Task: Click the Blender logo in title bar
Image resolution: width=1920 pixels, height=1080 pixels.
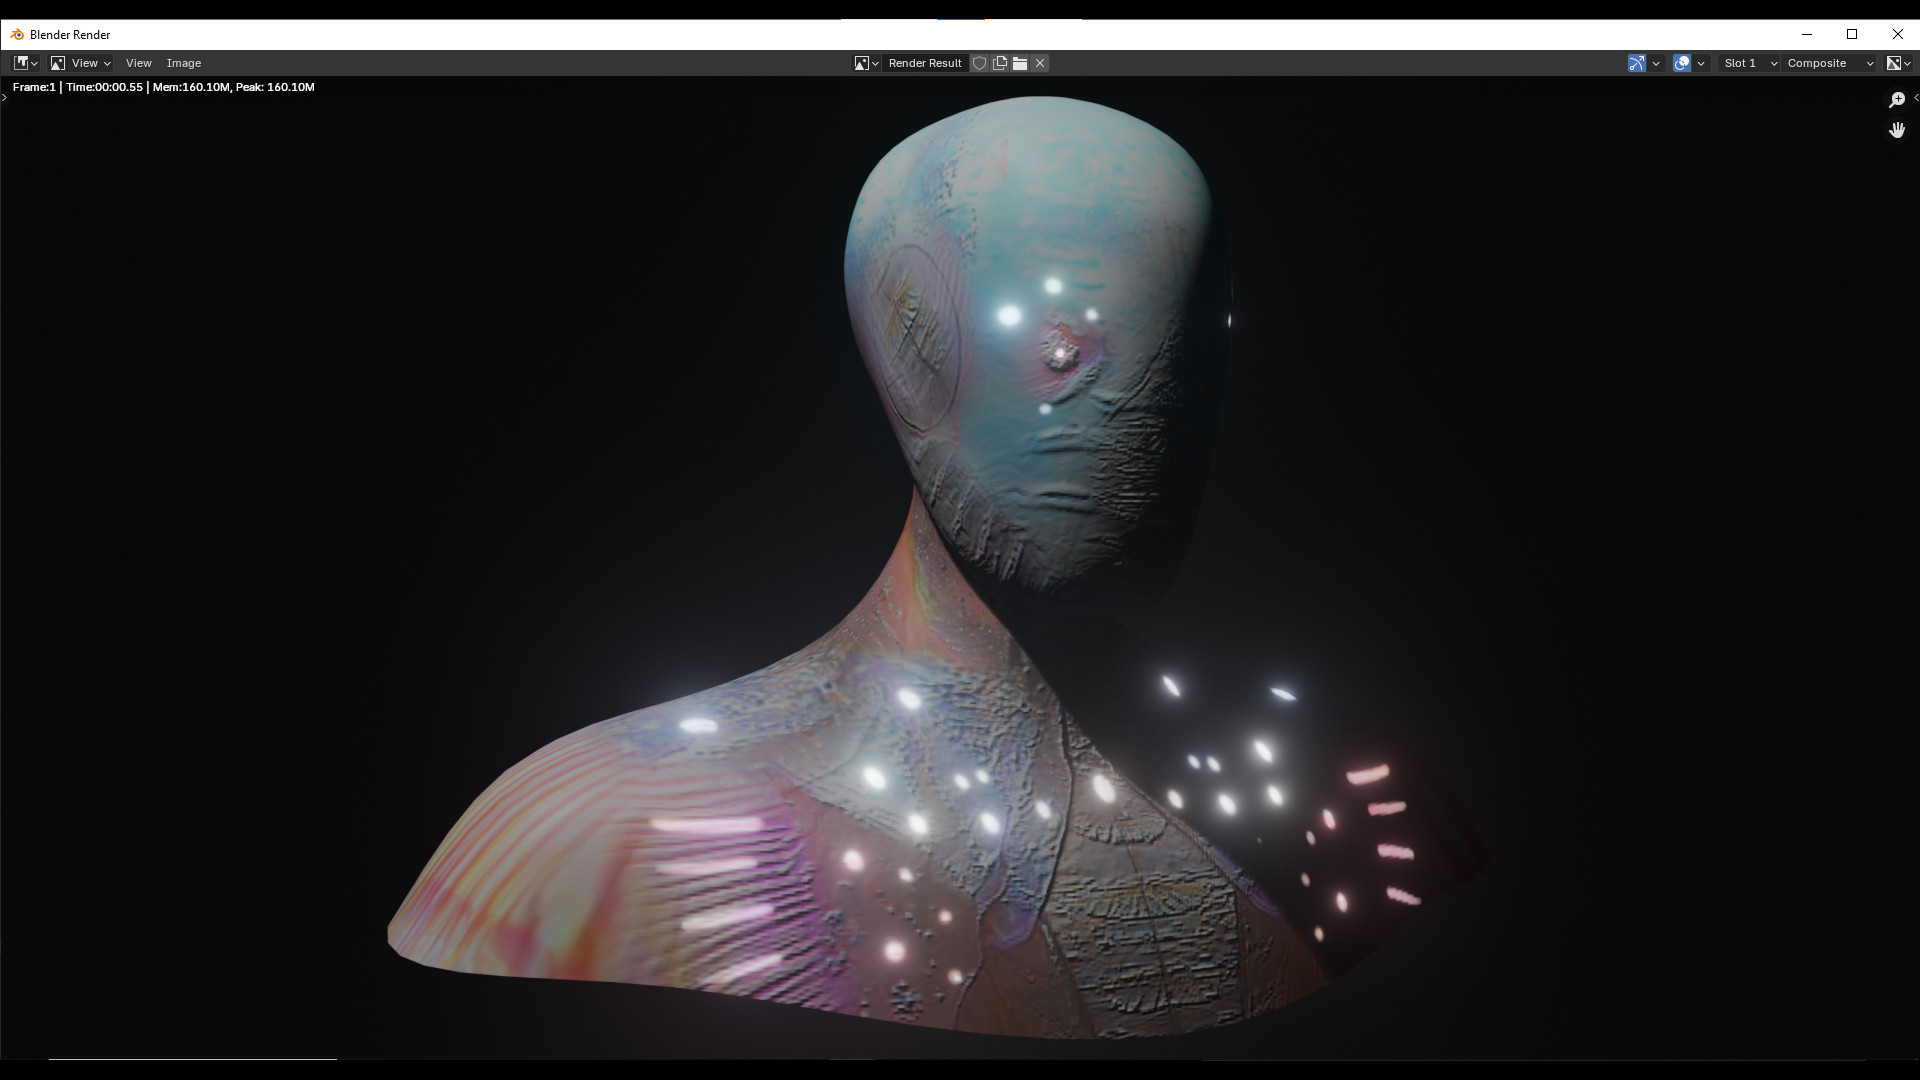Action: (x=17, y=34)
